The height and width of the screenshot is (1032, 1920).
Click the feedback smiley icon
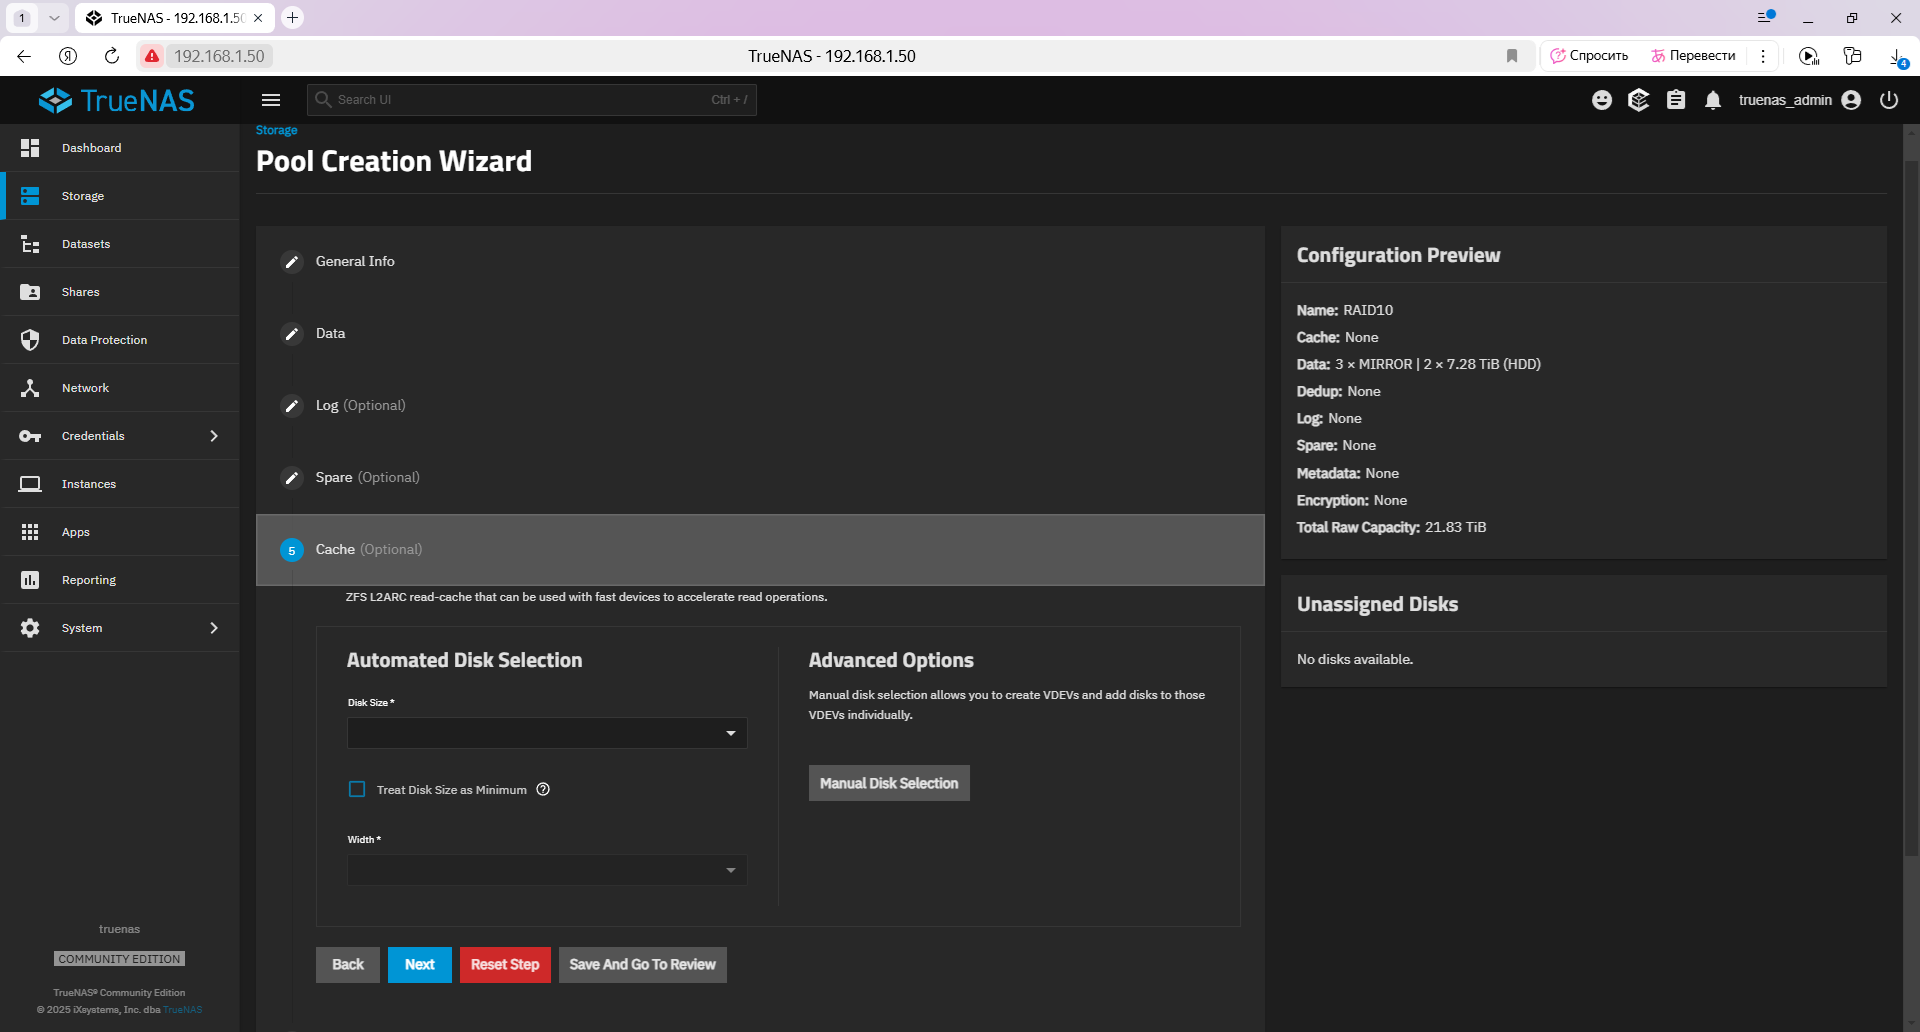(1602, 100)
